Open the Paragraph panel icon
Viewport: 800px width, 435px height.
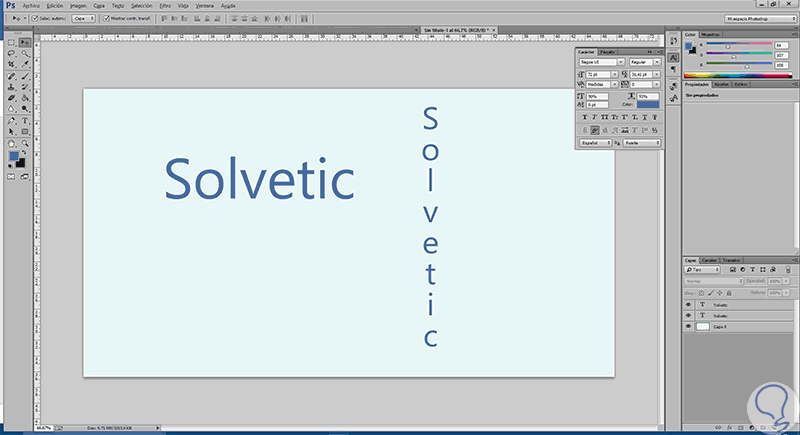[x=673, y=69]
